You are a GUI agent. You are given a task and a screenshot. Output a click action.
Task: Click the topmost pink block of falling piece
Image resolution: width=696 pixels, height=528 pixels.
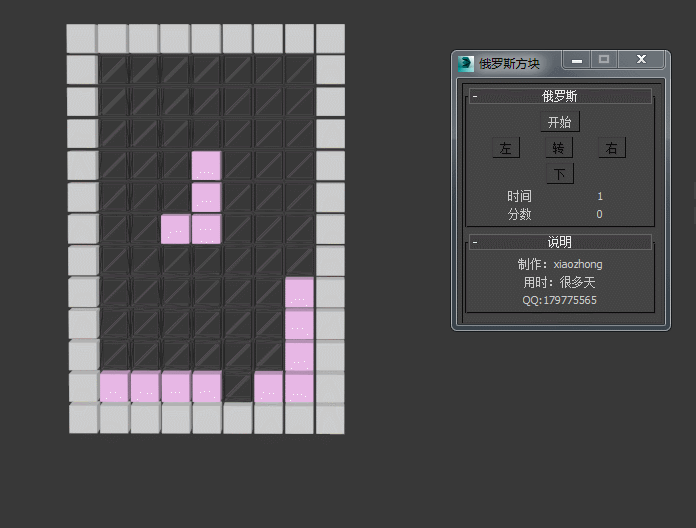point(206,166)
